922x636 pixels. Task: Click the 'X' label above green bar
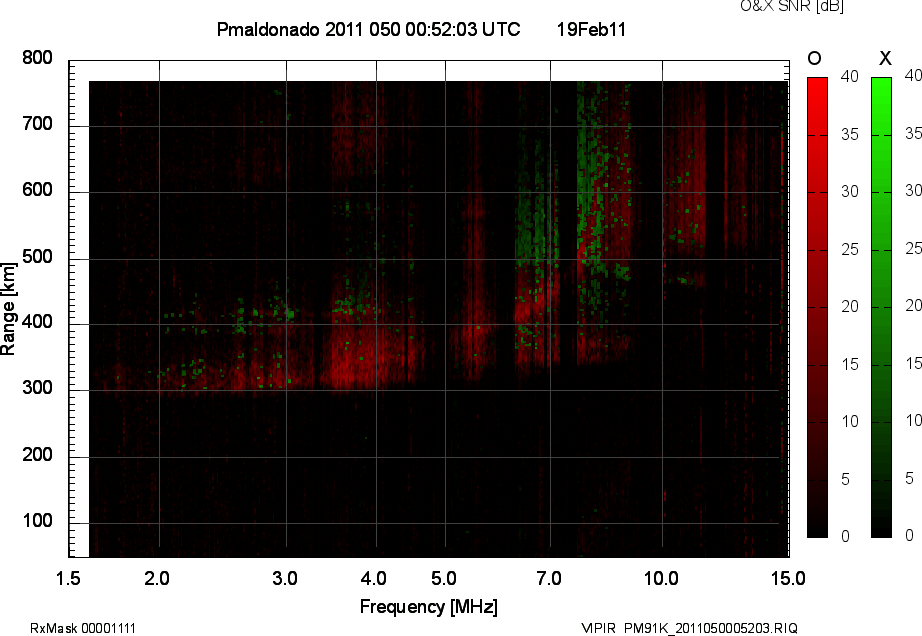point(885,58)
